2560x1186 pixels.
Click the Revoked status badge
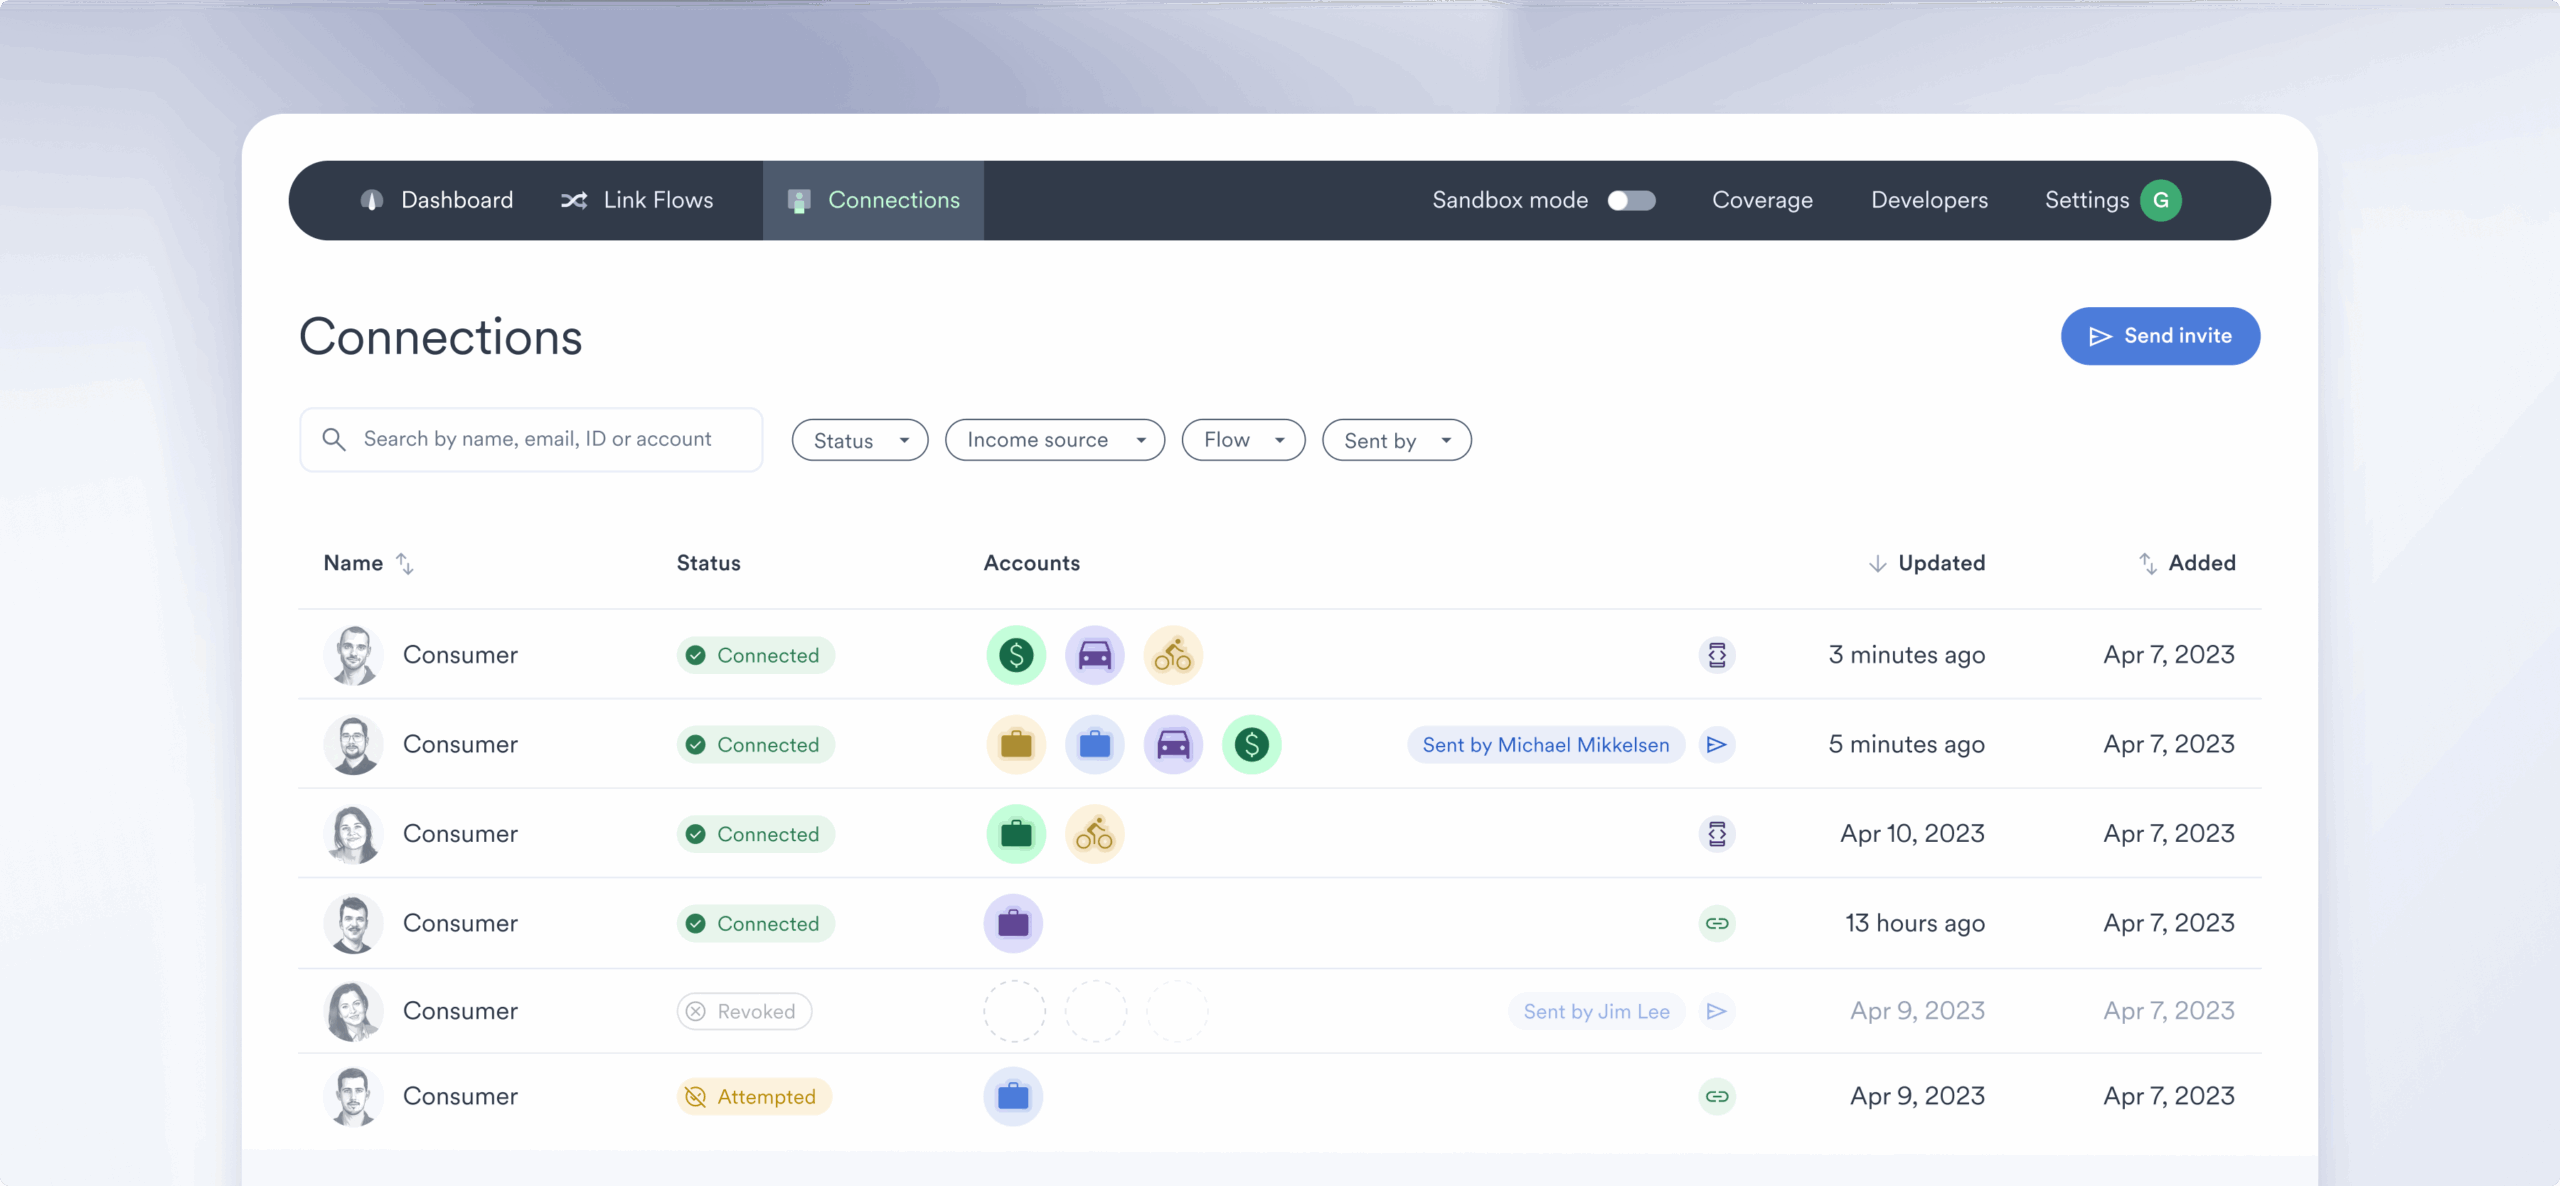pyautogui.click(x=744, y=1011)
